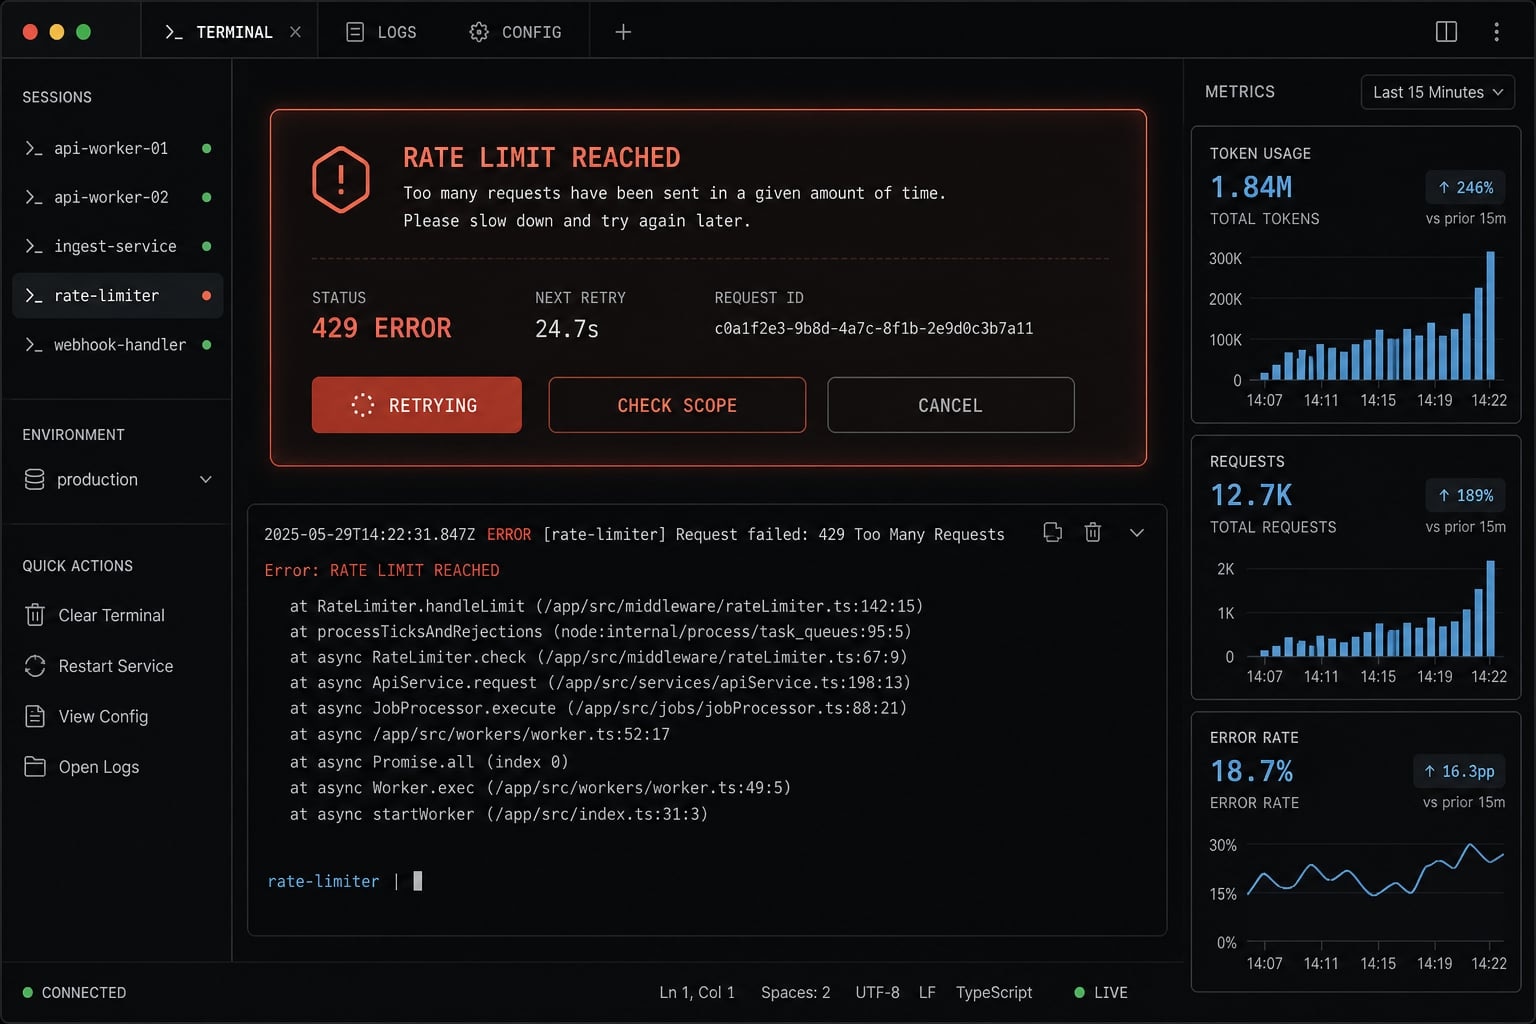Click the green status dot of webhook-handler
Viewport: 1536px width, 1024px height.
click(207, 345)
